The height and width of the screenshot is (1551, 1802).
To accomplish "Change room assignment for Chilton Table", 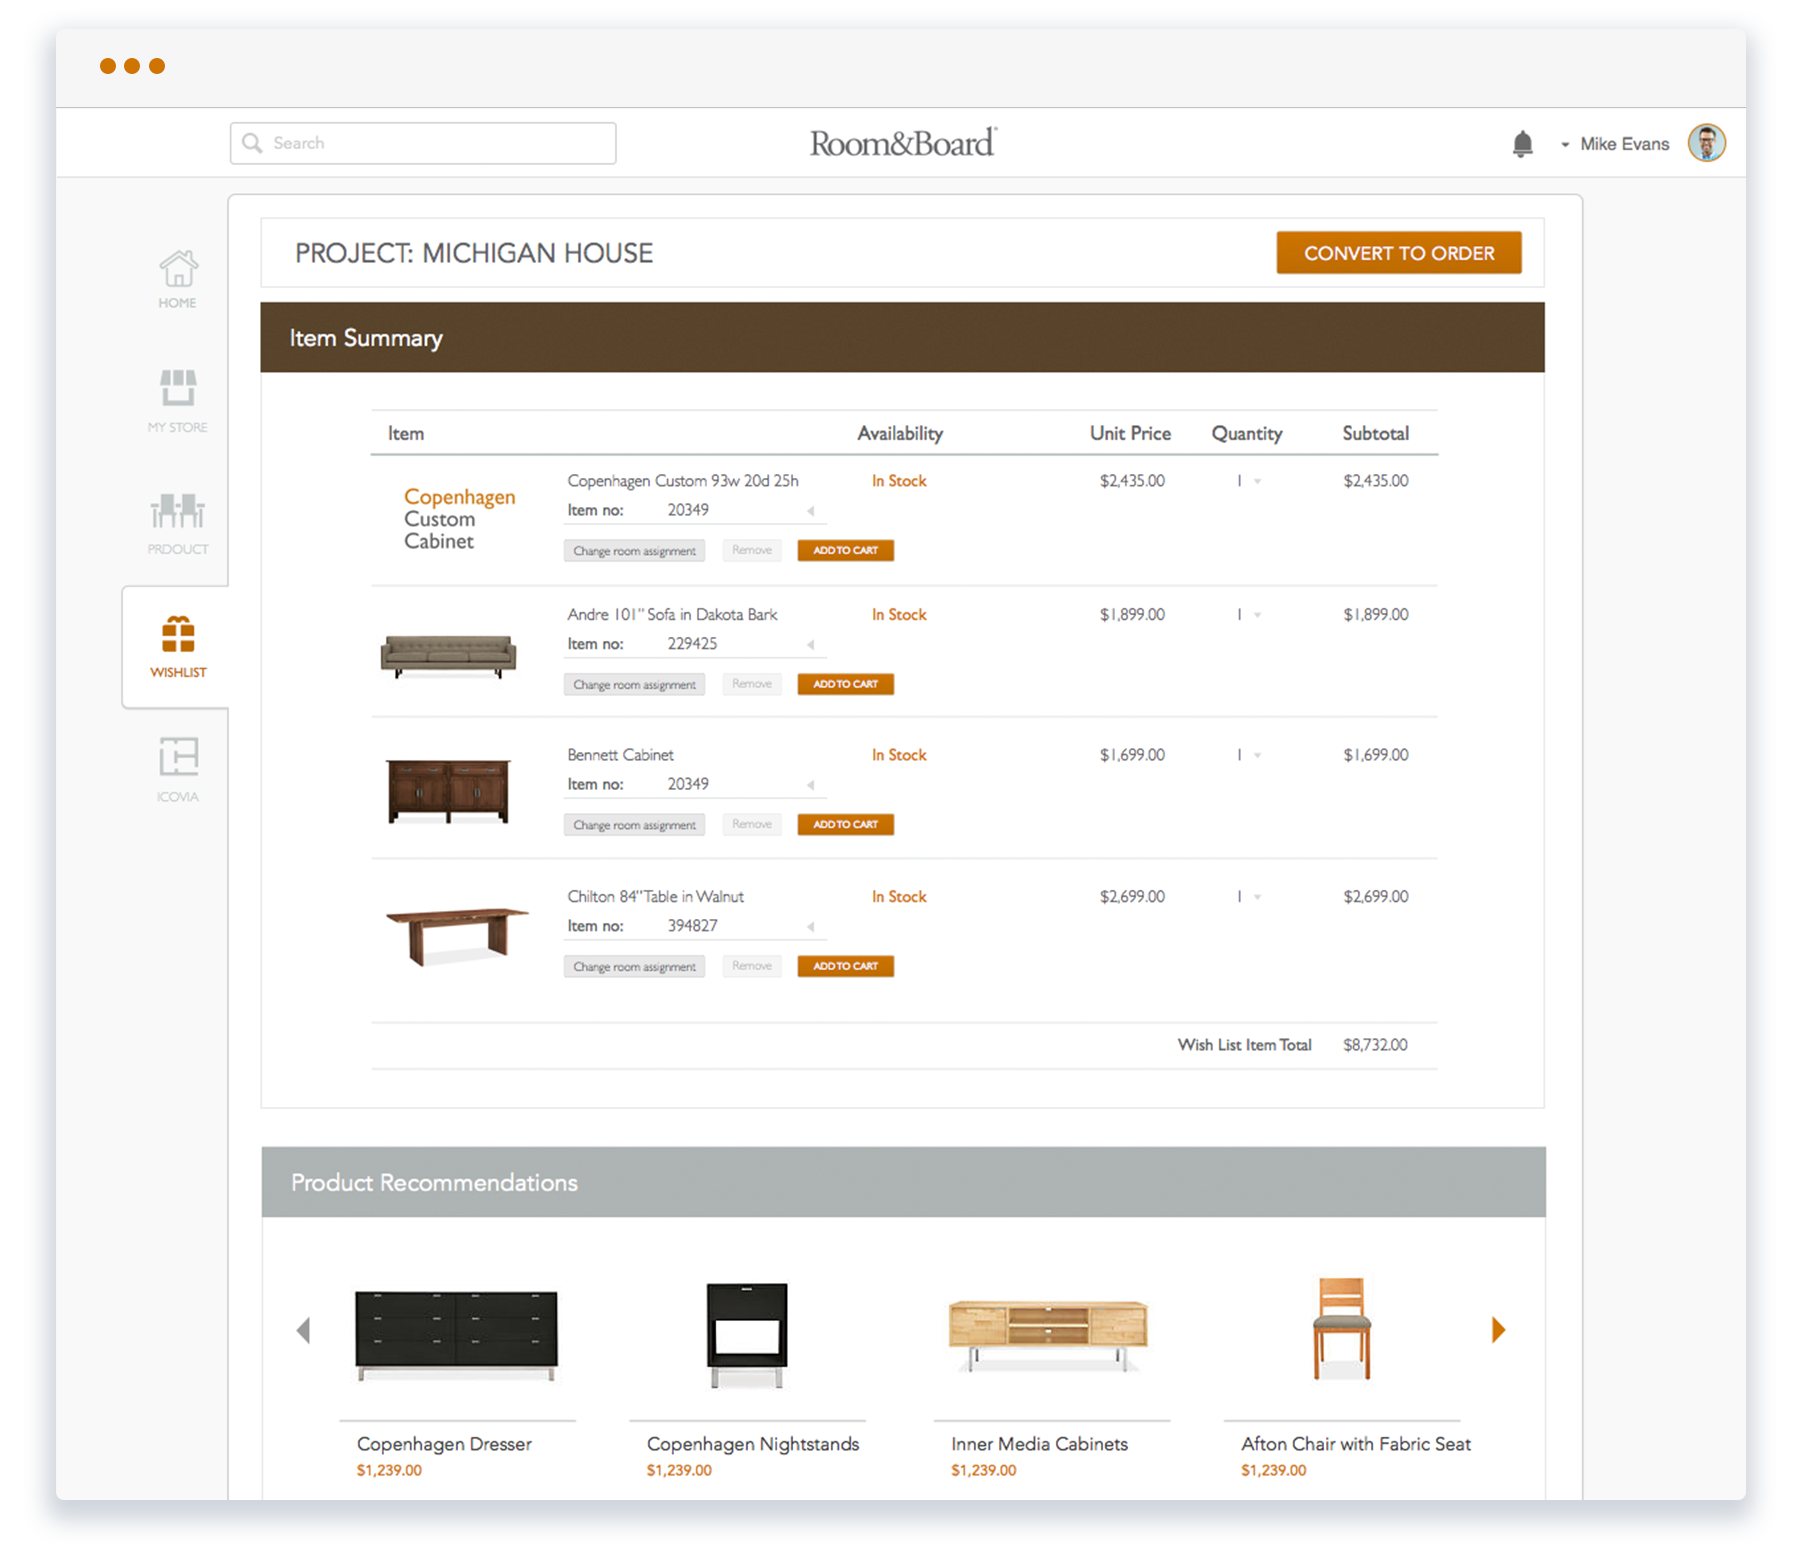I will (x=634, y=967).
